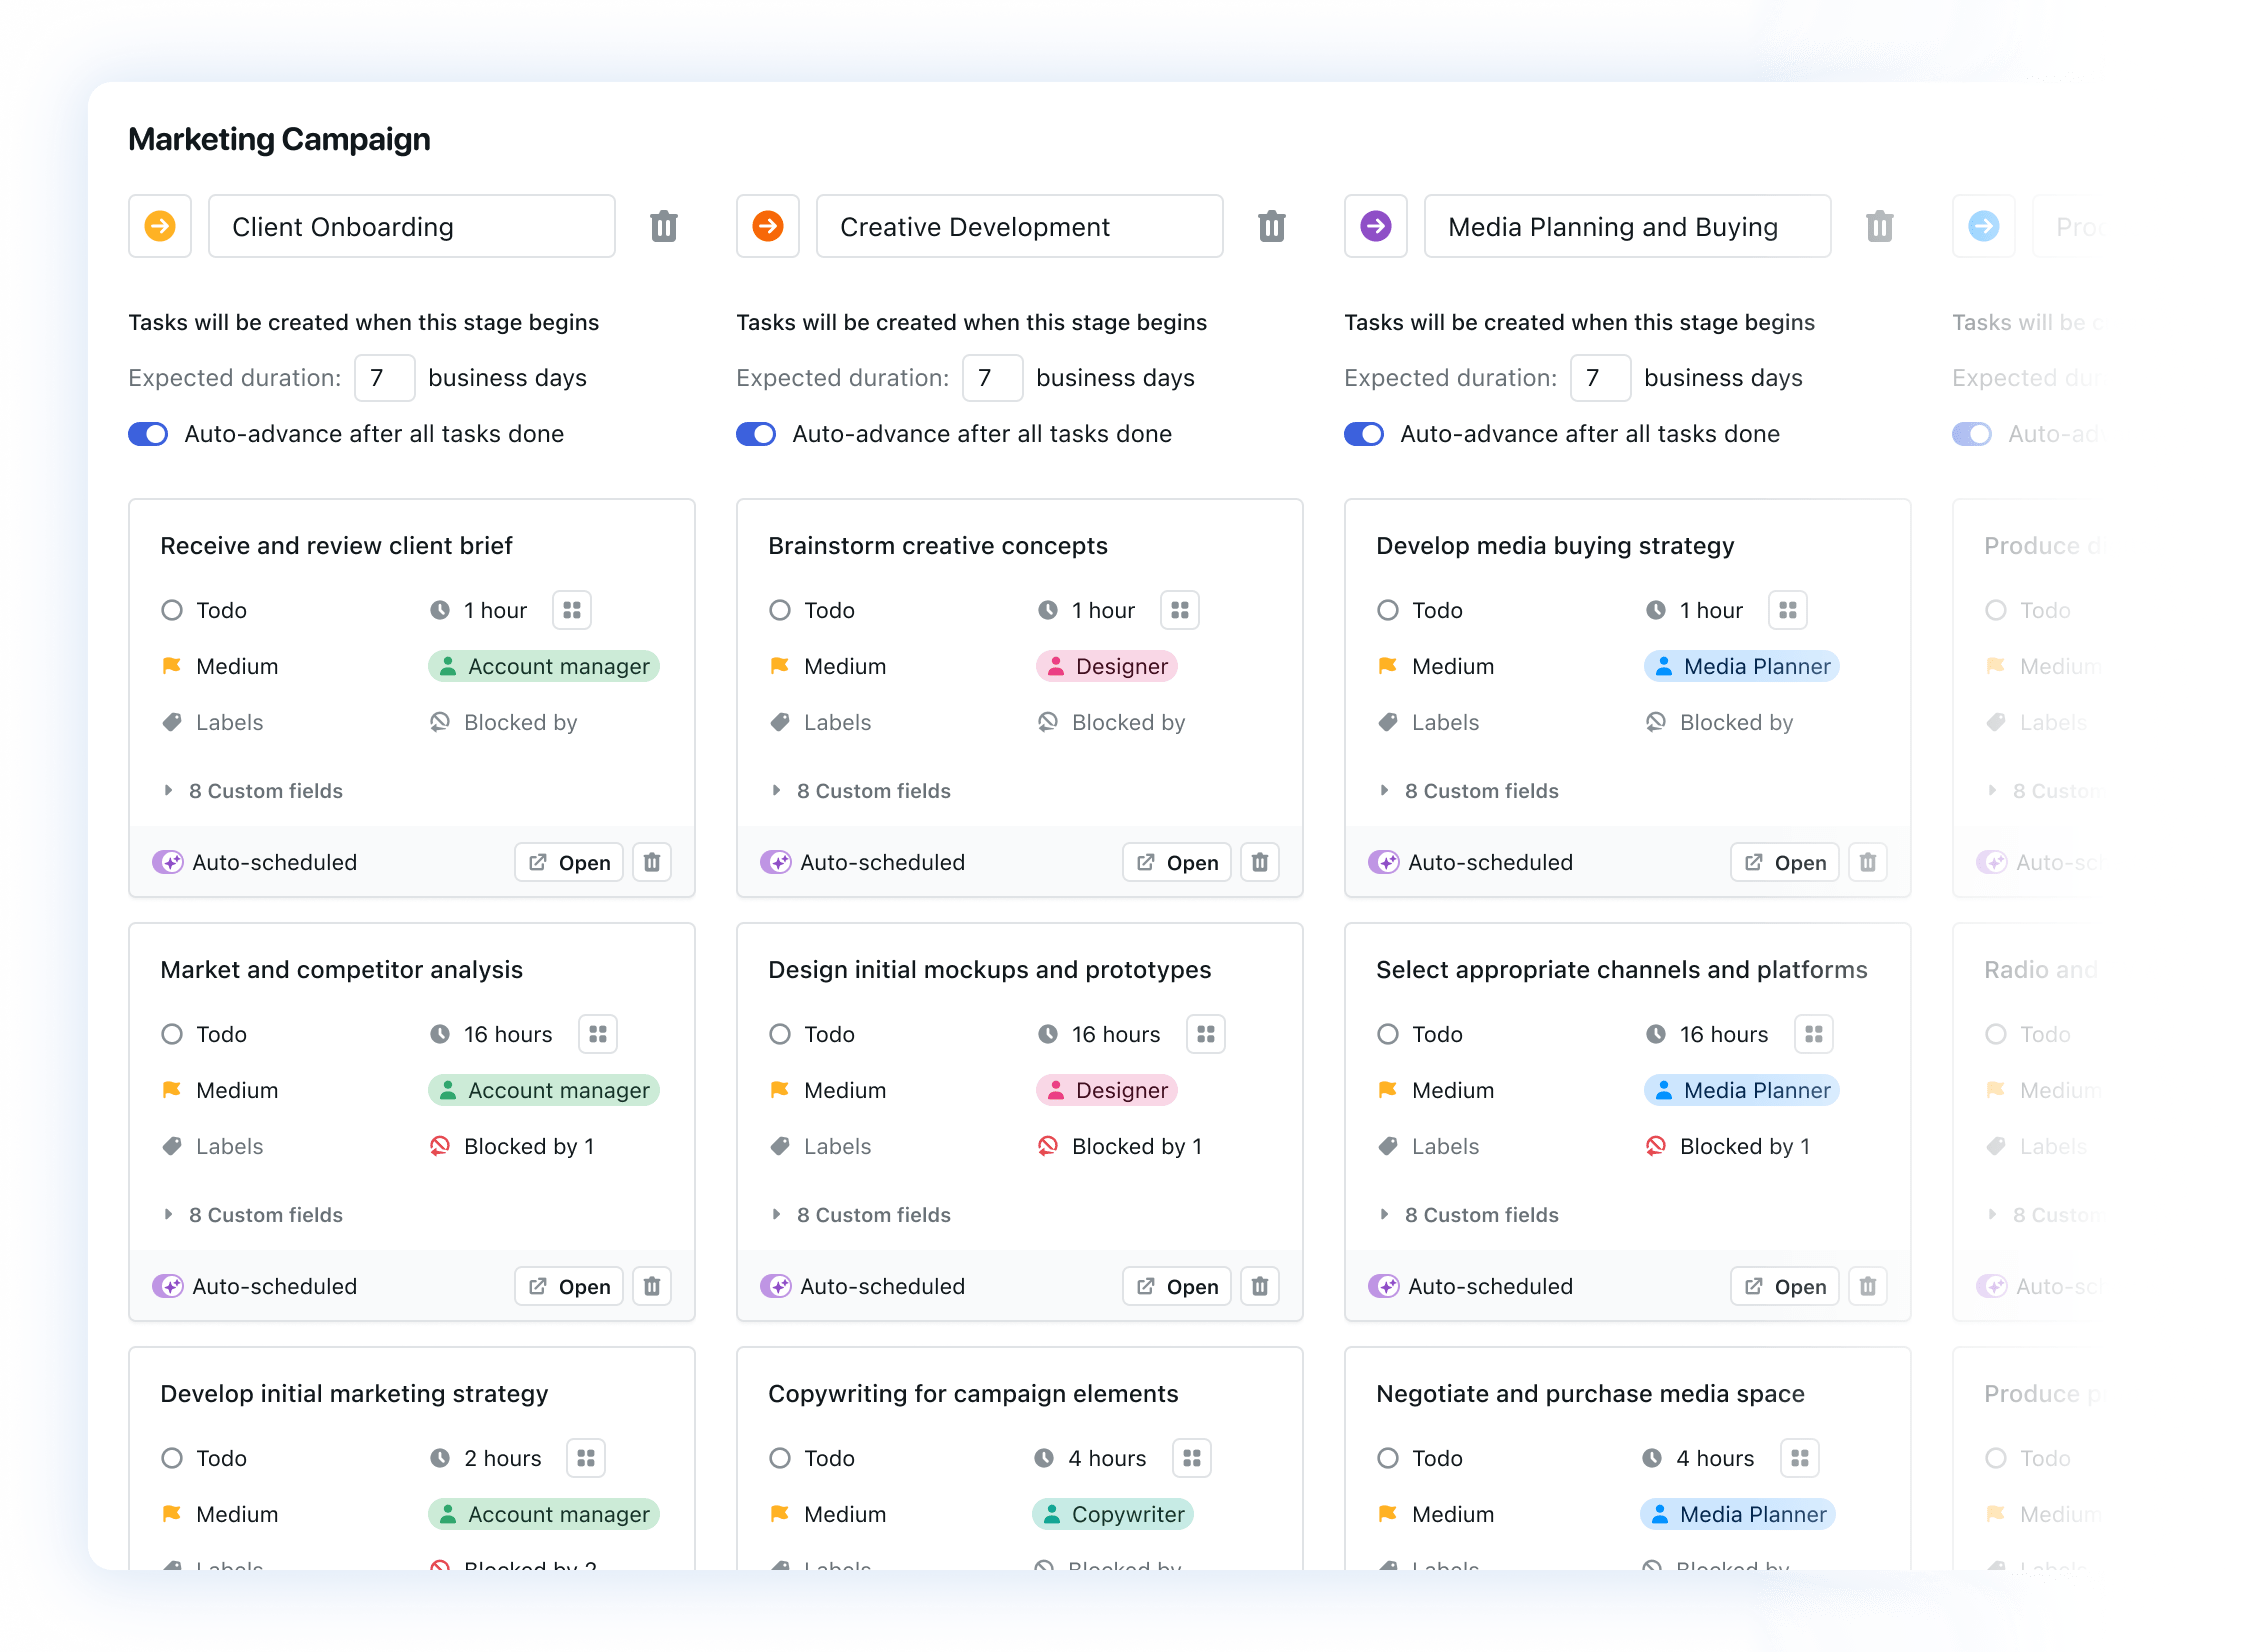Edit the Creative Development stage name field
This screenshot has width=2242, height=1652.
(1020, 226)
